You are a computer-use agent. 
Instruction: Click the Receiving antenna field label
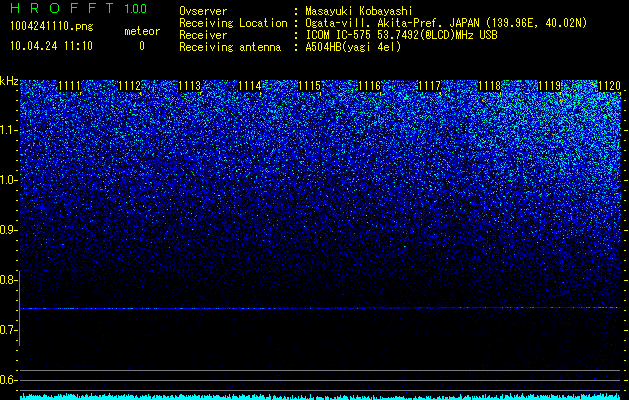[x=230, y=47]
